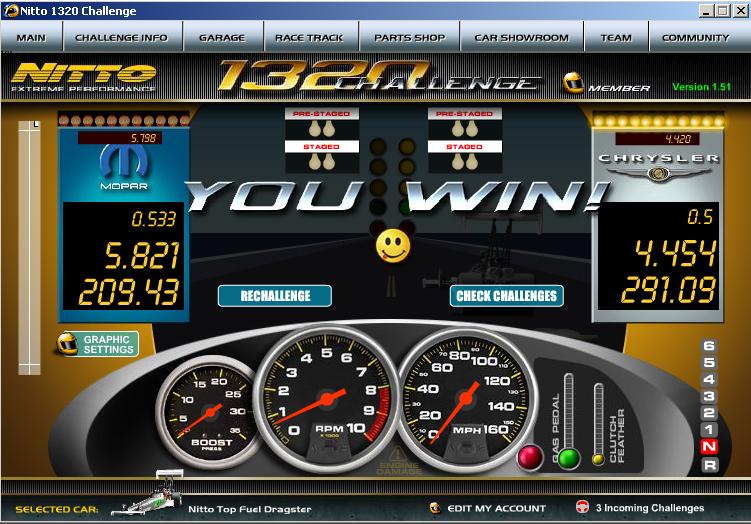This screenshot has width=751, height=524.
Task: Click the RPM tachometer gauge
Action: click(327, 399)
